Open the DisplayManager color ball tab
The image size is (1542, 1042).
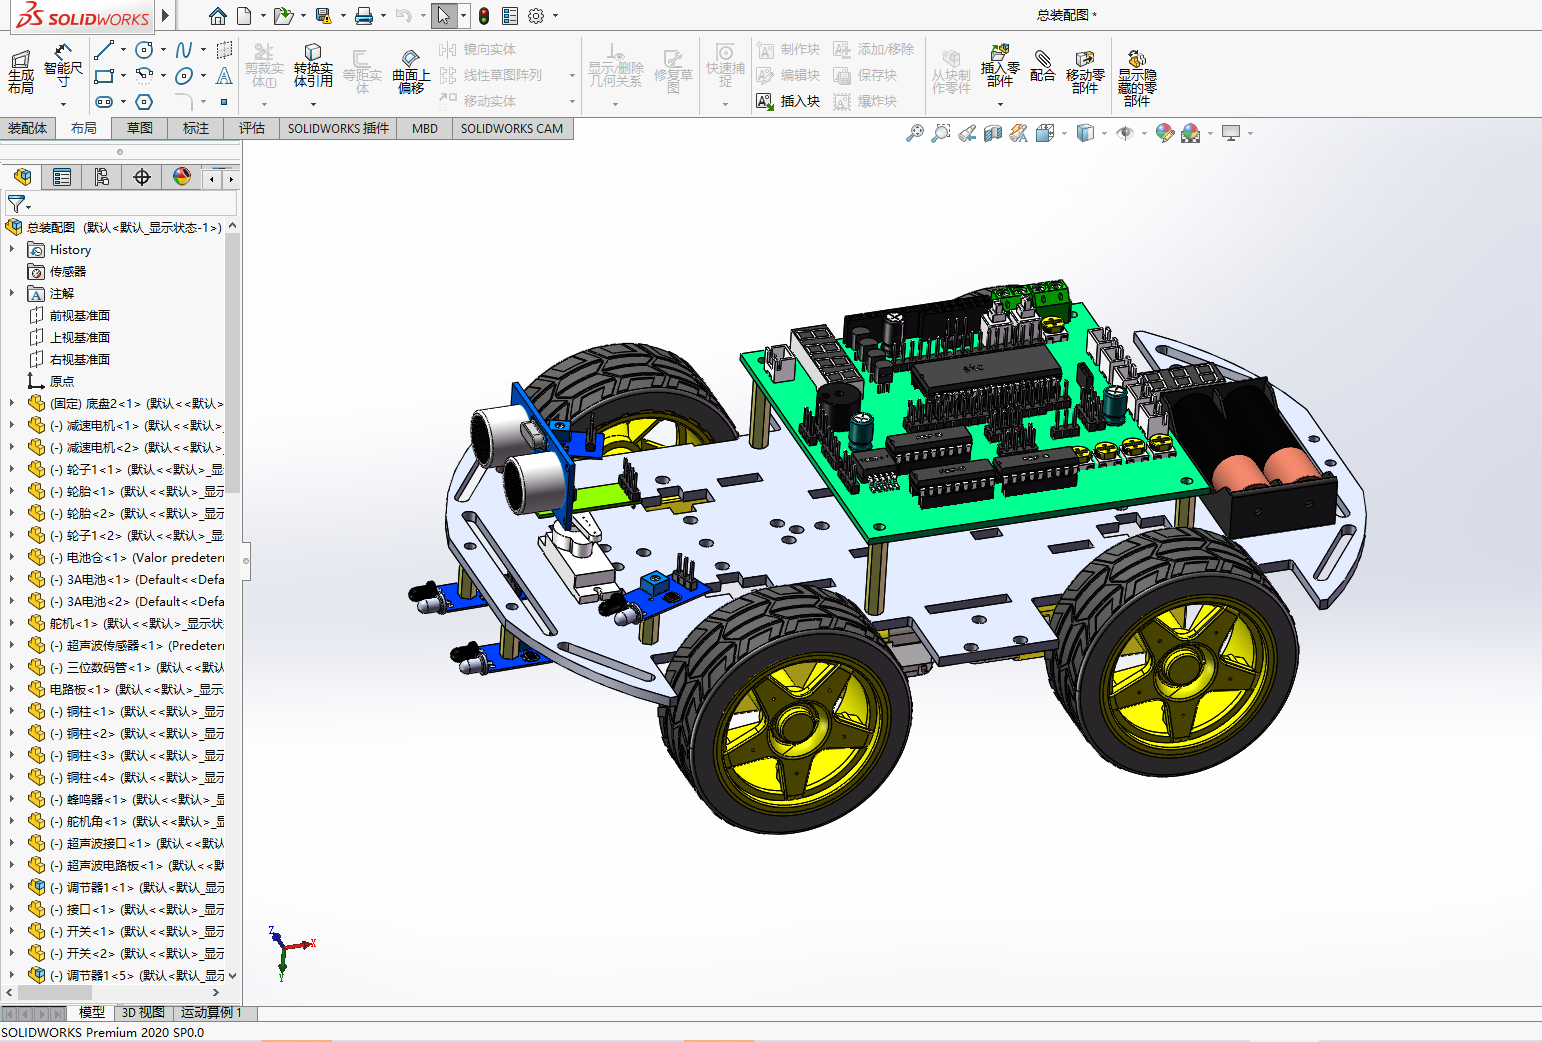[182, 177]
